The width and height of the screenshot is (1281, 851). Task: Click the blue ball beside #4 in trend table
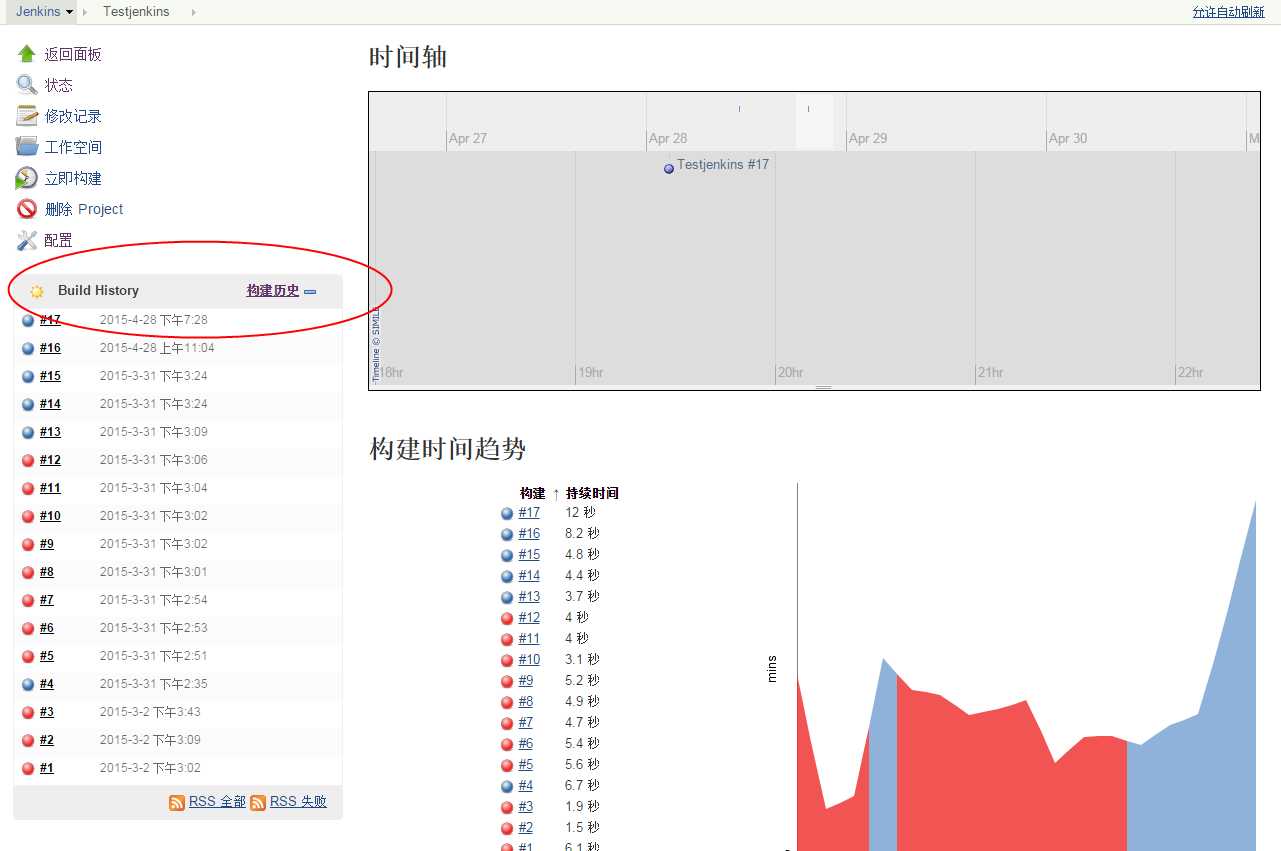coord(507,786)
